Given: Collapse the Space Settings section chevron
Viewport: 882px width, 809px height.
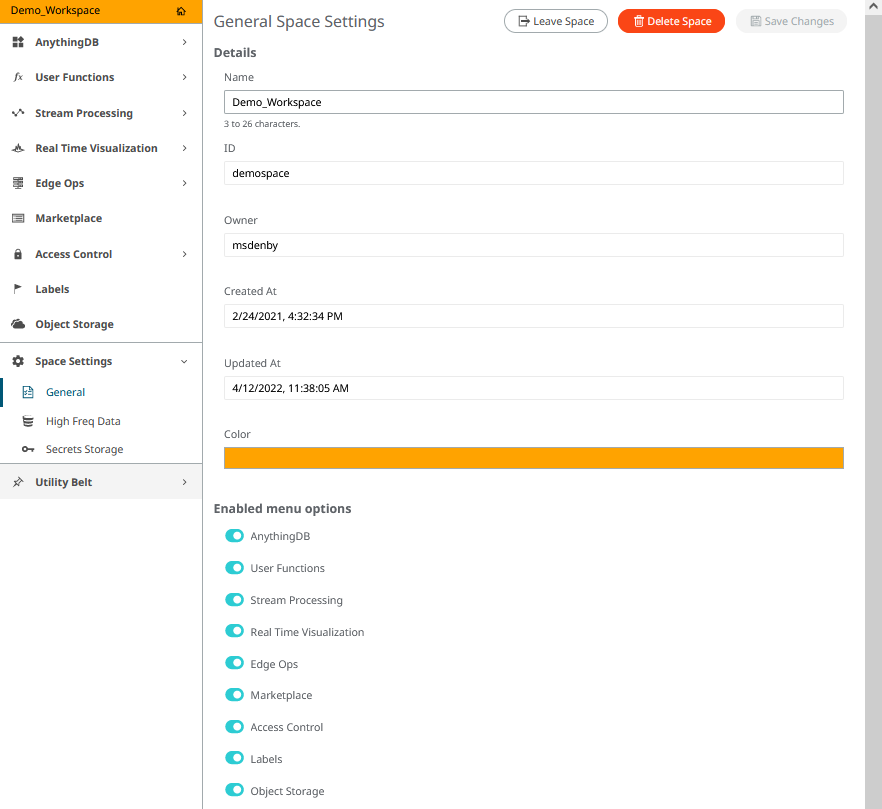Looking at the screenshot, I should coord(184,361).
